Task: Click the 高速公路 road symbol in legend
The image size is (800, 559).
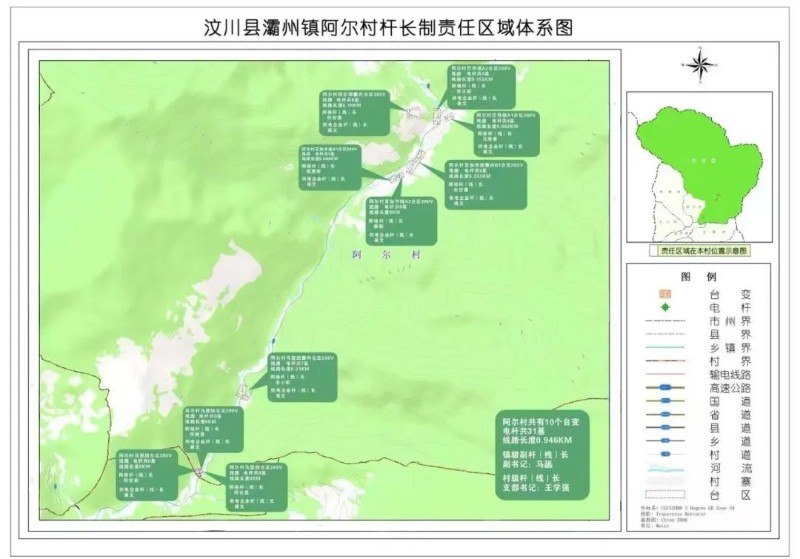Action: click(x=665, y=388)
